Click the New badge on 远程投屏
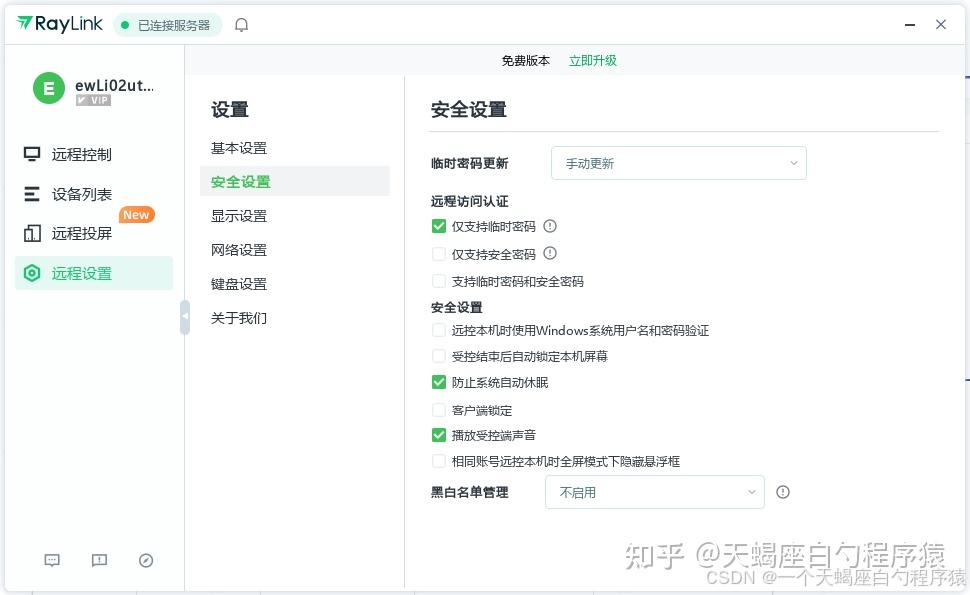 136,215
